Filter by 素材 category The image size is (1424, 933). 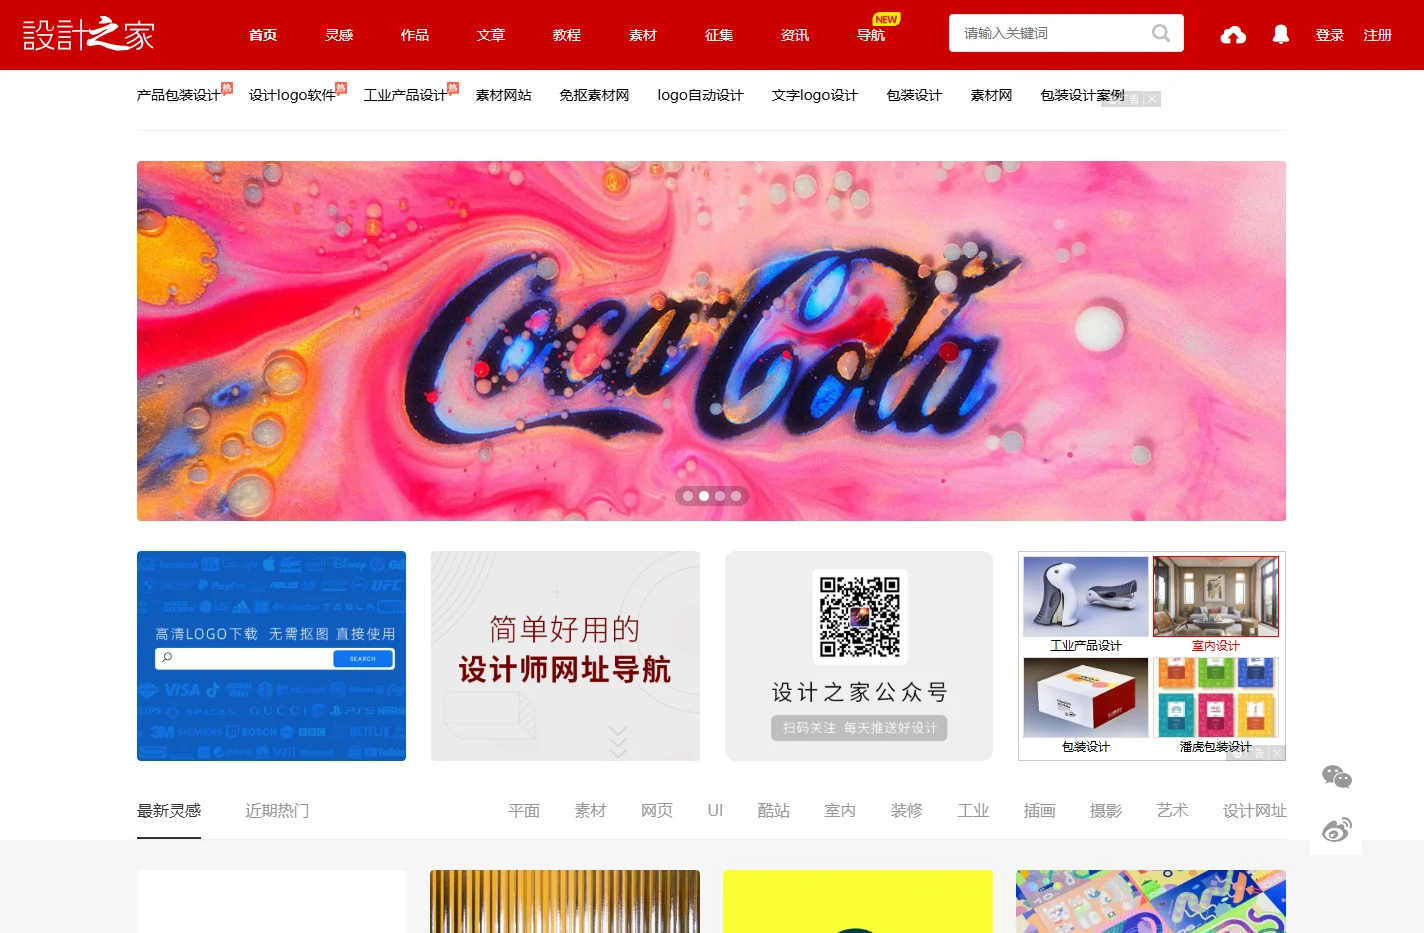[590, 811]
